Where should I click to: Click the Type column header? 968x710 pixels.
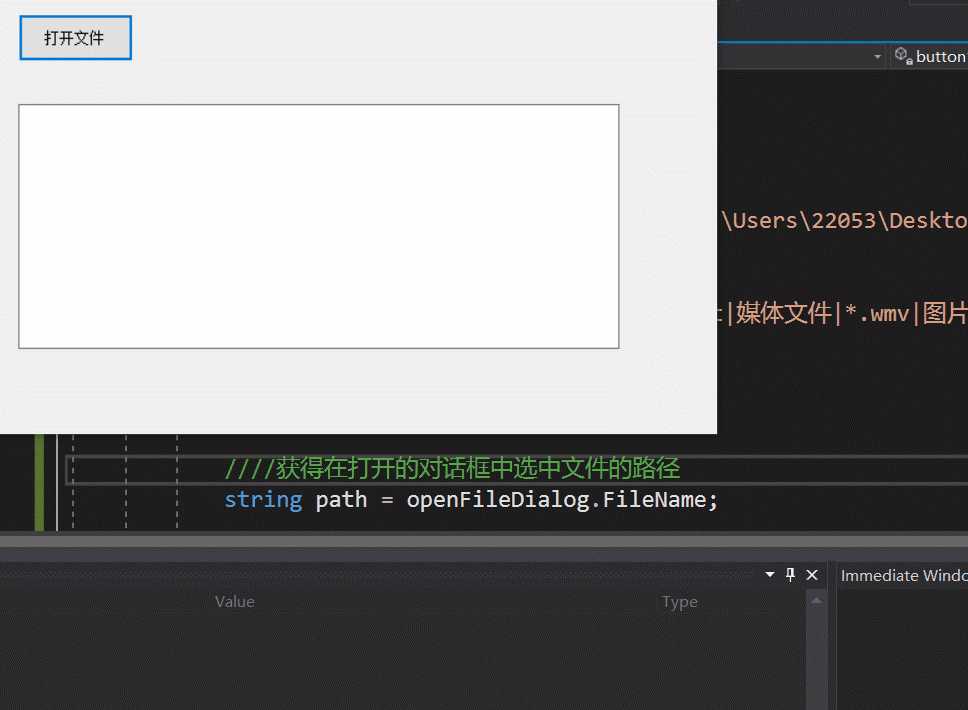tap(680, 602)
